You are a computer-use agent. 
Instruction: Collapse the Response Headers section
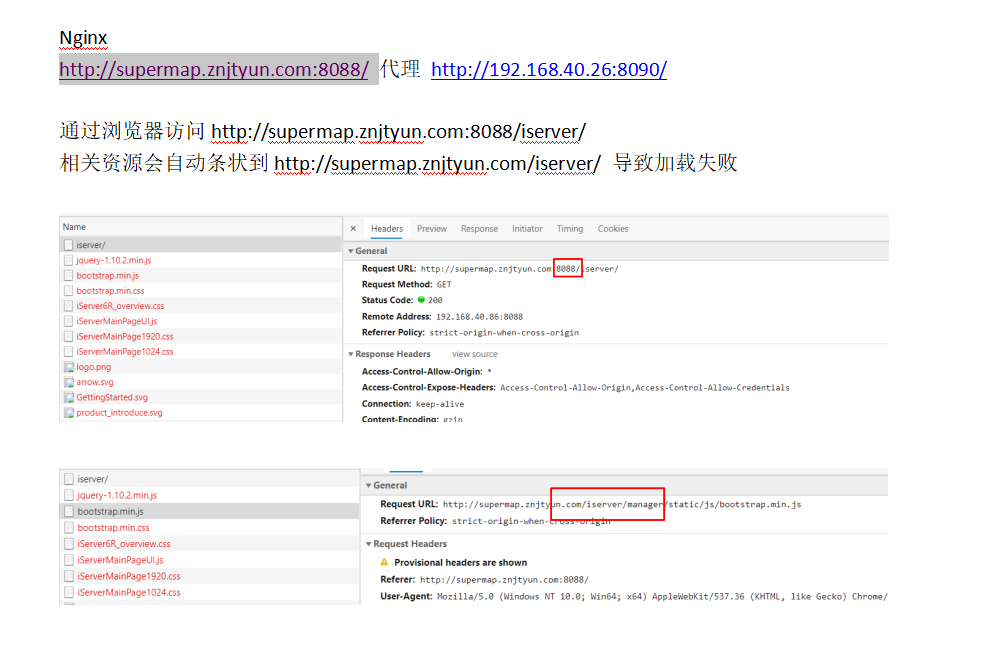coord(351,354)
